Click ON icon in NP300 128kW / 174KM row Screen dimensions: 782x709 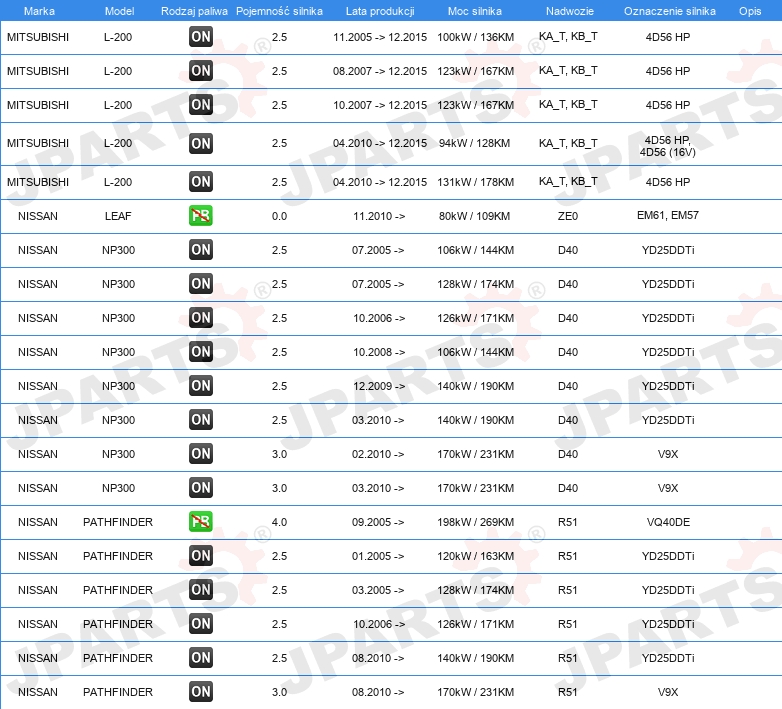[x=200, y=284]
